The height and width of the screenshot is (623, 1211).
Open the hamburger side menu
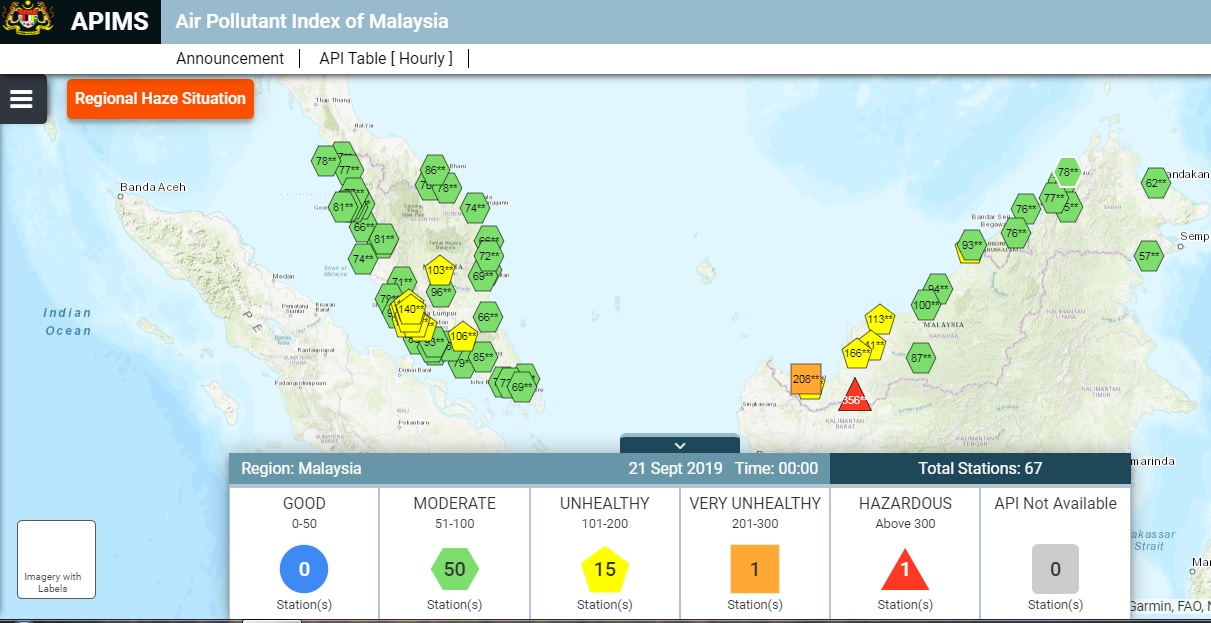(21, 99)
